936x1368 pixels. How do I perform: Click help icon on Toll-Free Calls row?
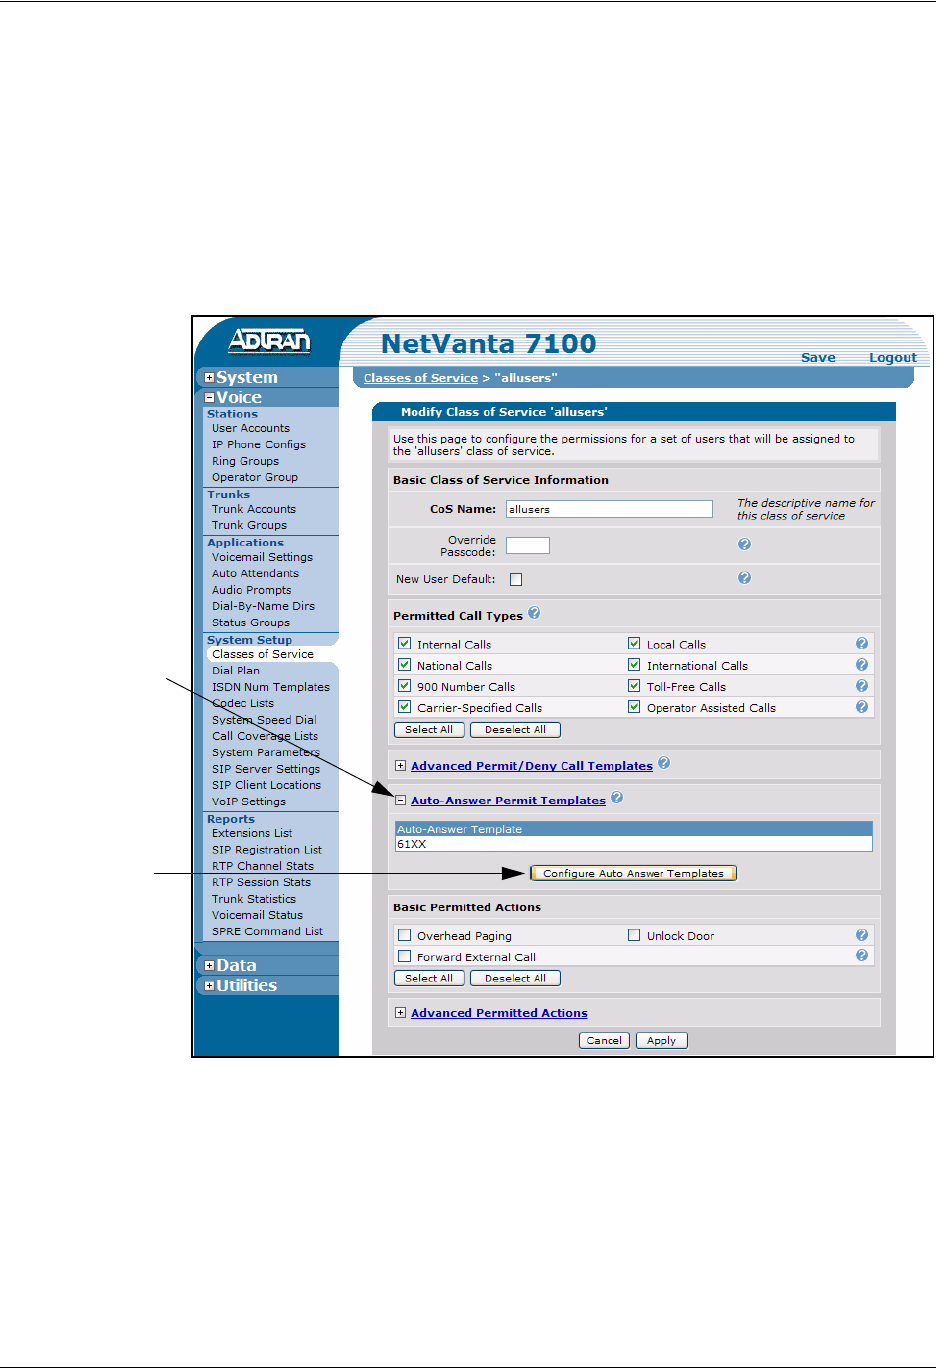tap(862, 686)
